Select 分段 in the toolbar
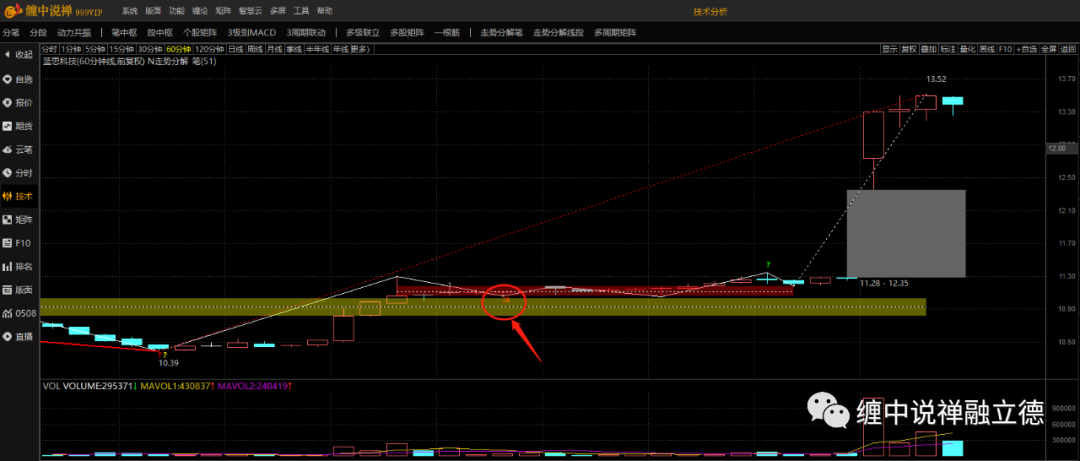This screenshot has width=1080, height=461. 38,32
